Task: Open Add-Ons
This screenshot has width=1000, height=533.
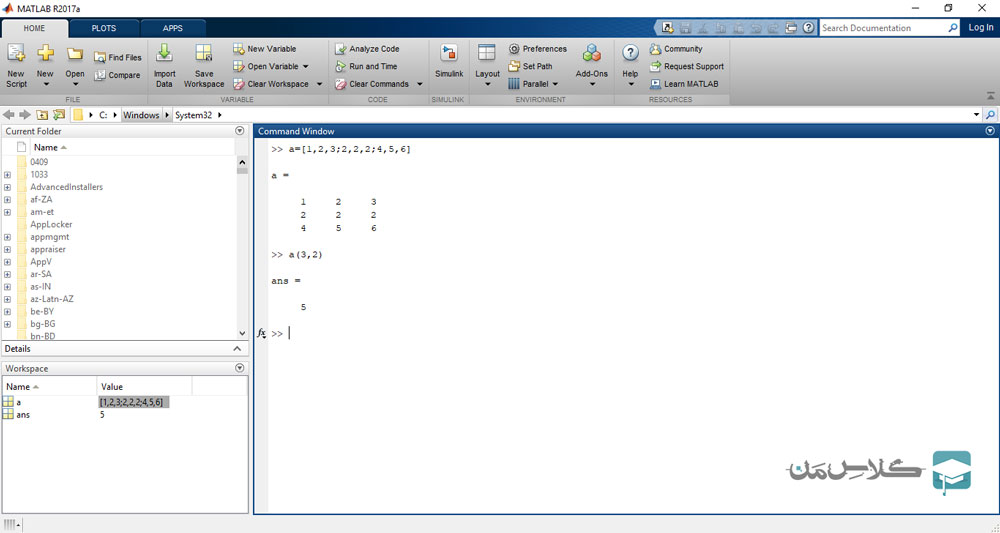Action: (592, 66)
